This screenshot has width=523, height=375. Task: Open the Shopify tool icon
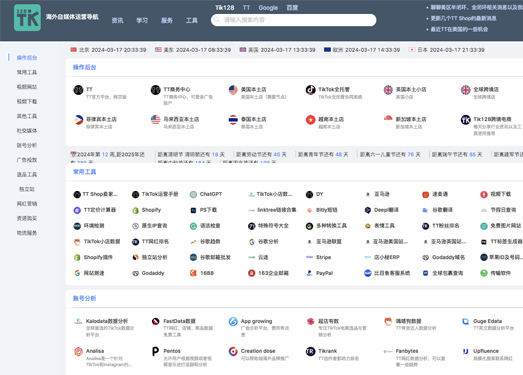click(135, 210)
